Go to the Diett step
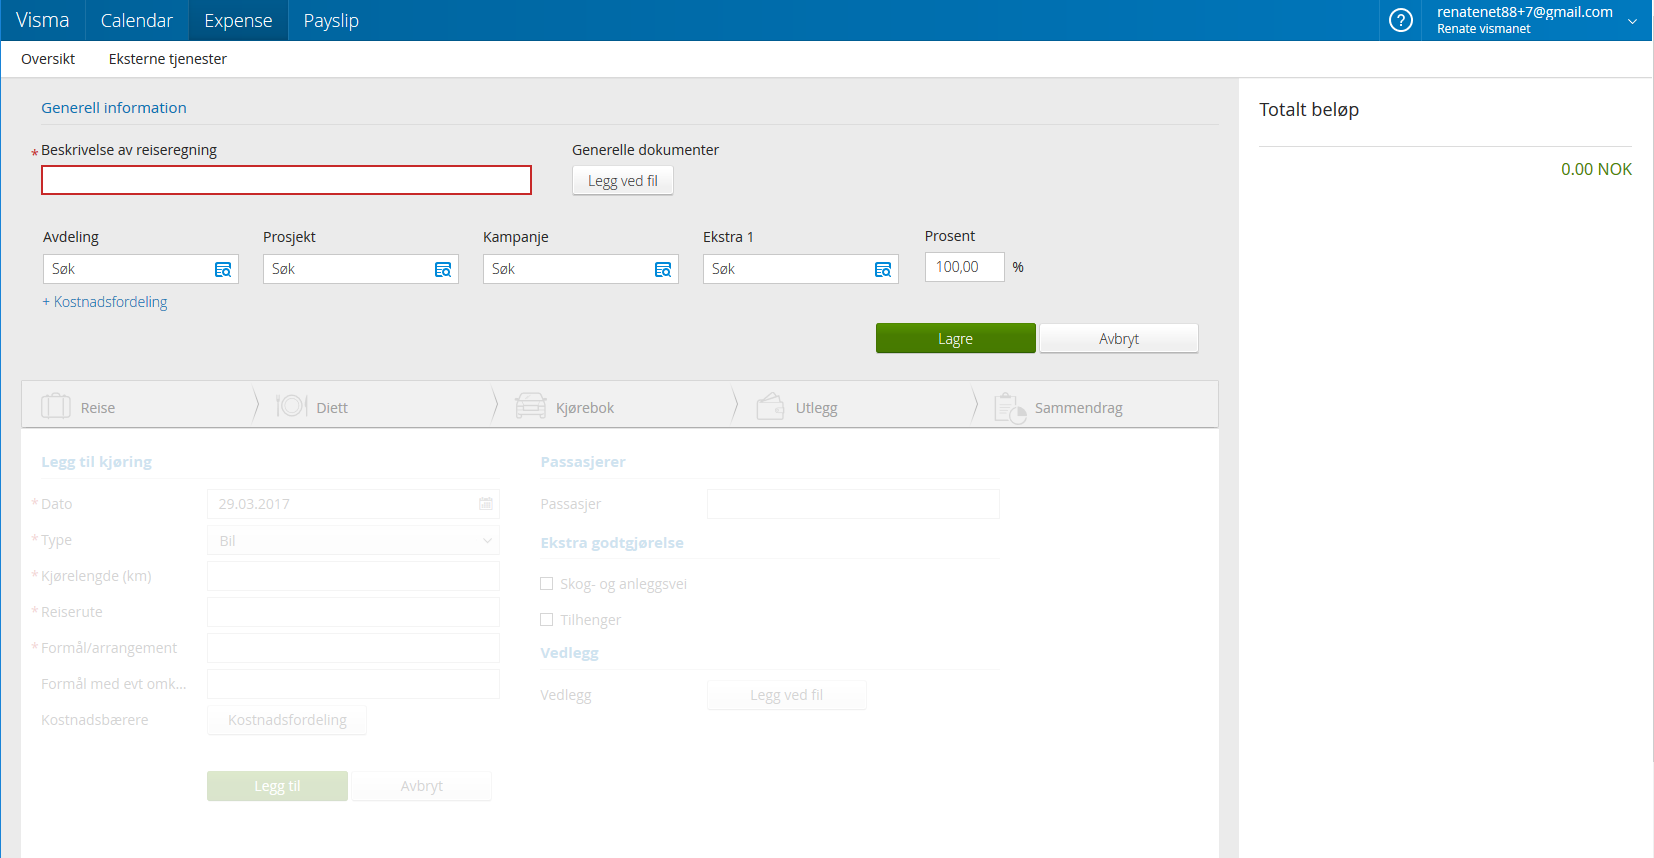Image resolution: width=1654 pixels, height=858 pixels. click(376, 406)
